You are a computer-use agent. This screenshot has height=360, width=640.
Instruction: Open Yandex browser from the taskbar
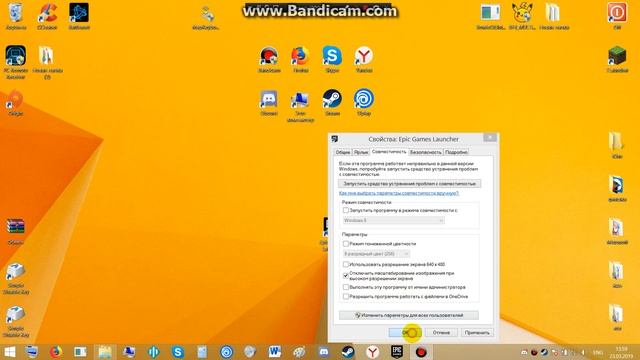coord(372,352)
